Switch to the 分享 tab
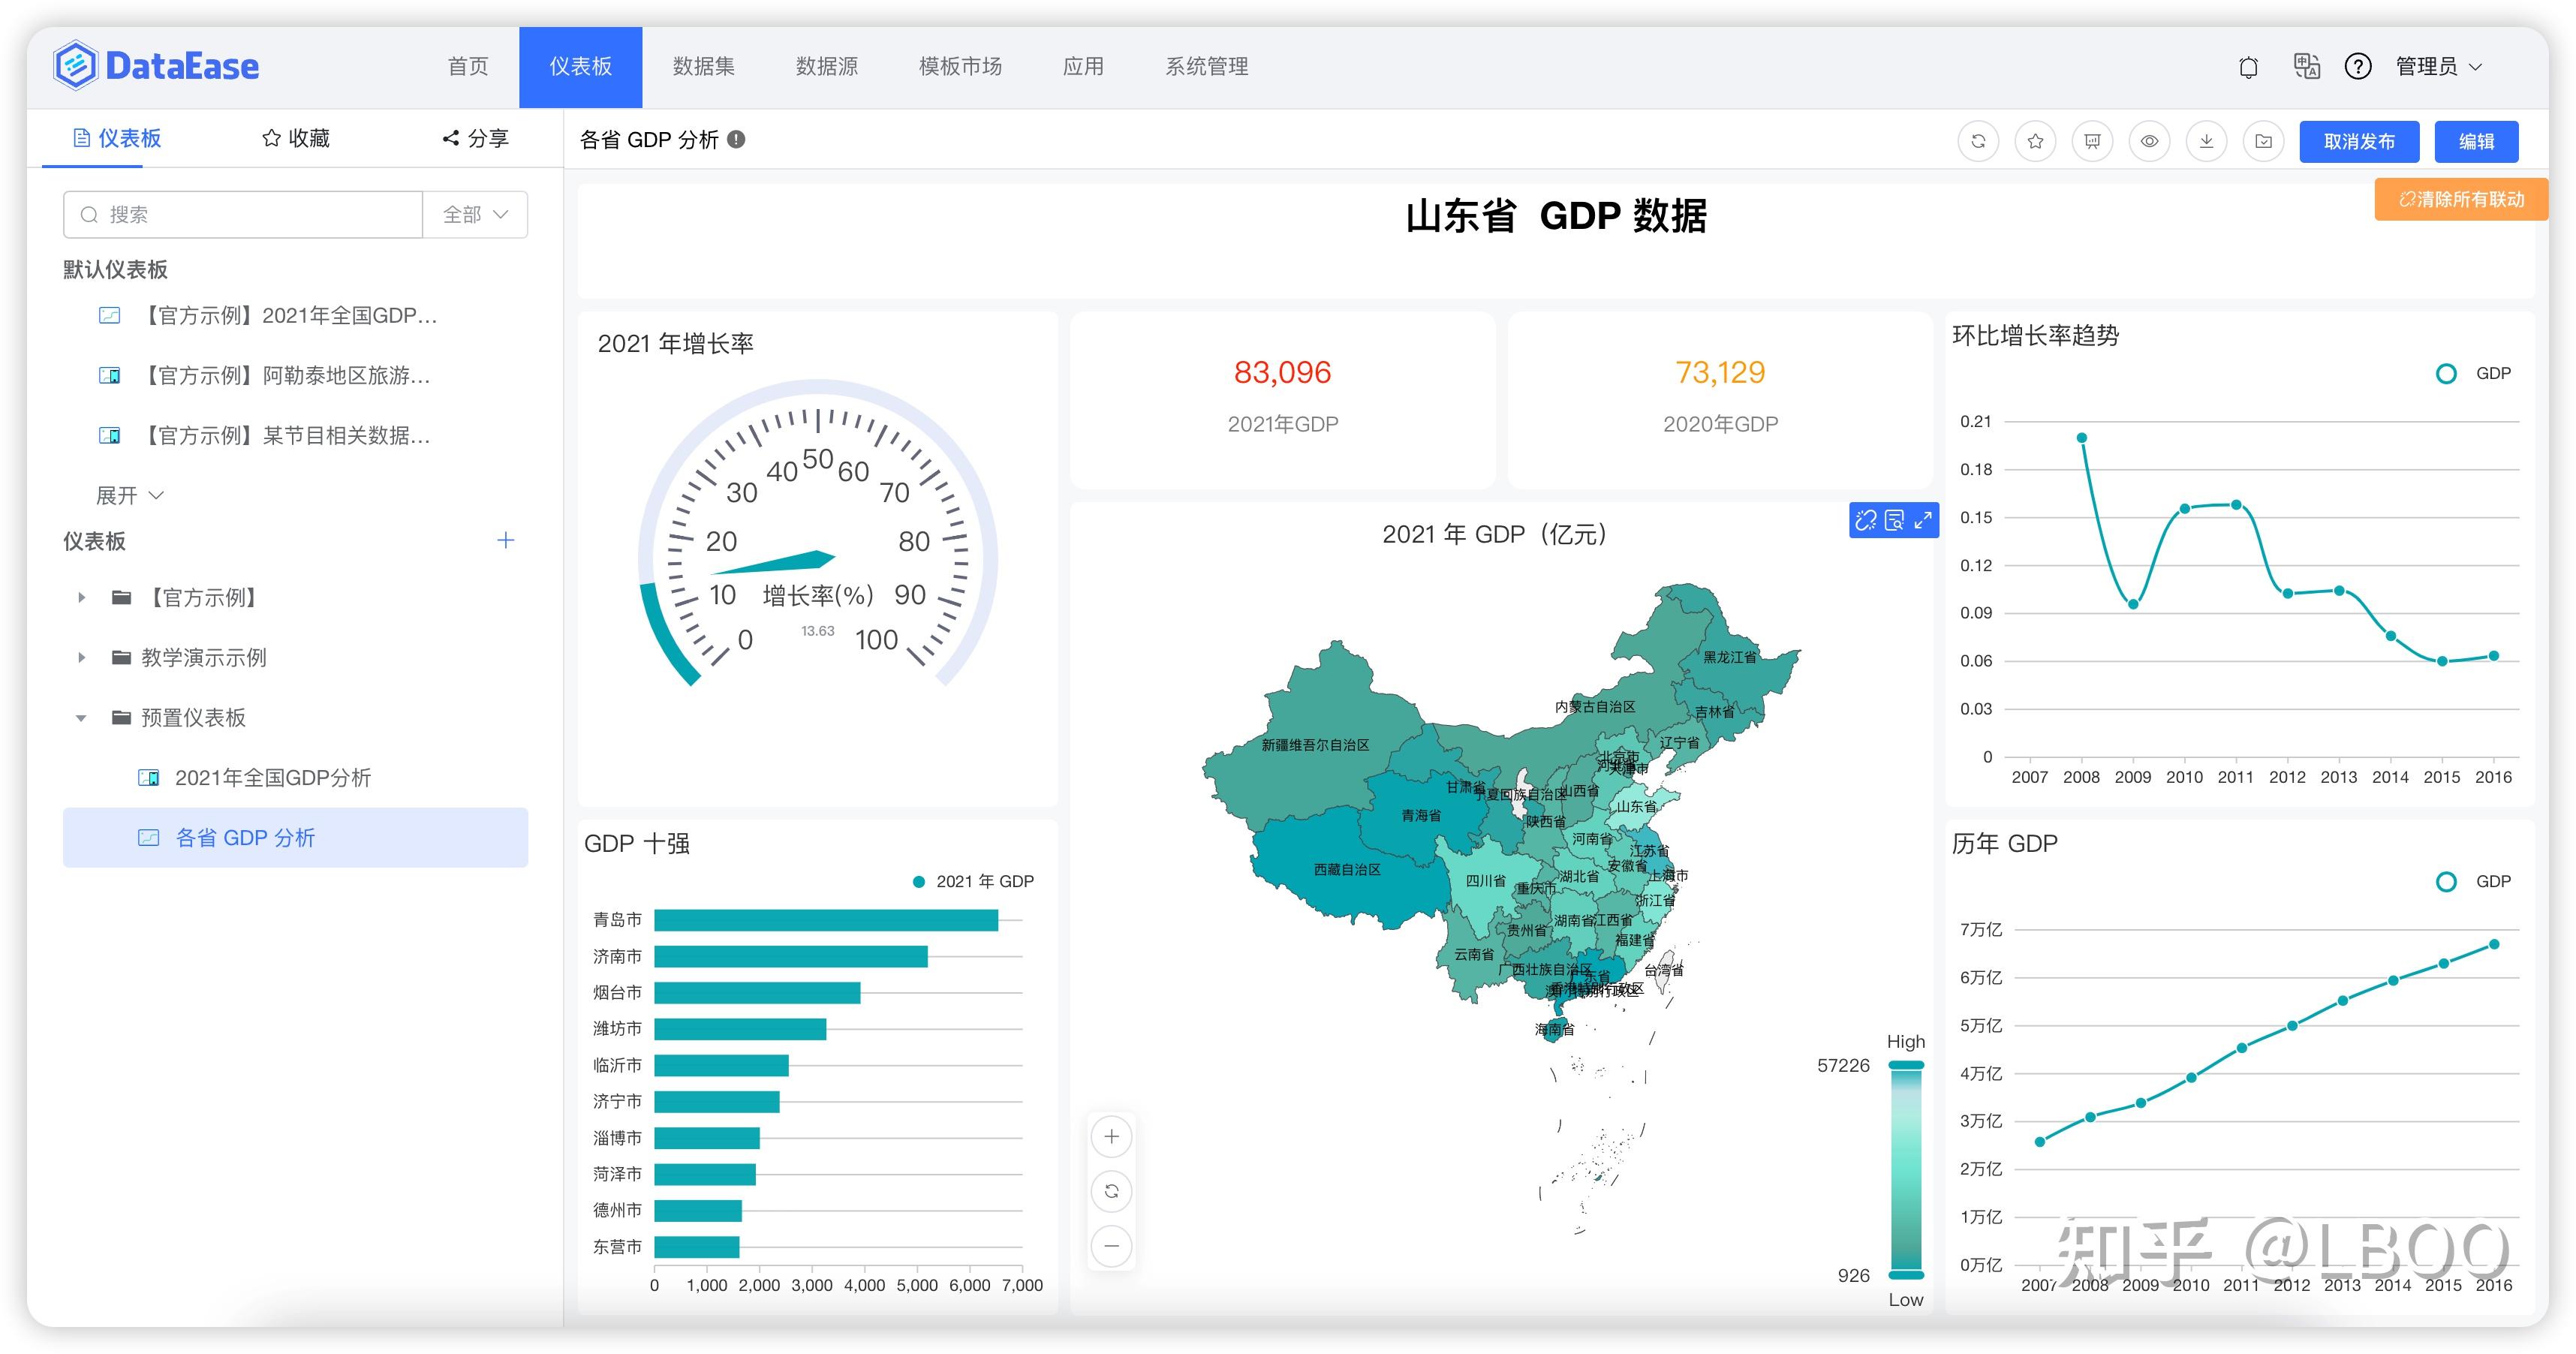The width and height of the screenshot is (2576, 1354). pyautogui.click(x=476, y=138)
